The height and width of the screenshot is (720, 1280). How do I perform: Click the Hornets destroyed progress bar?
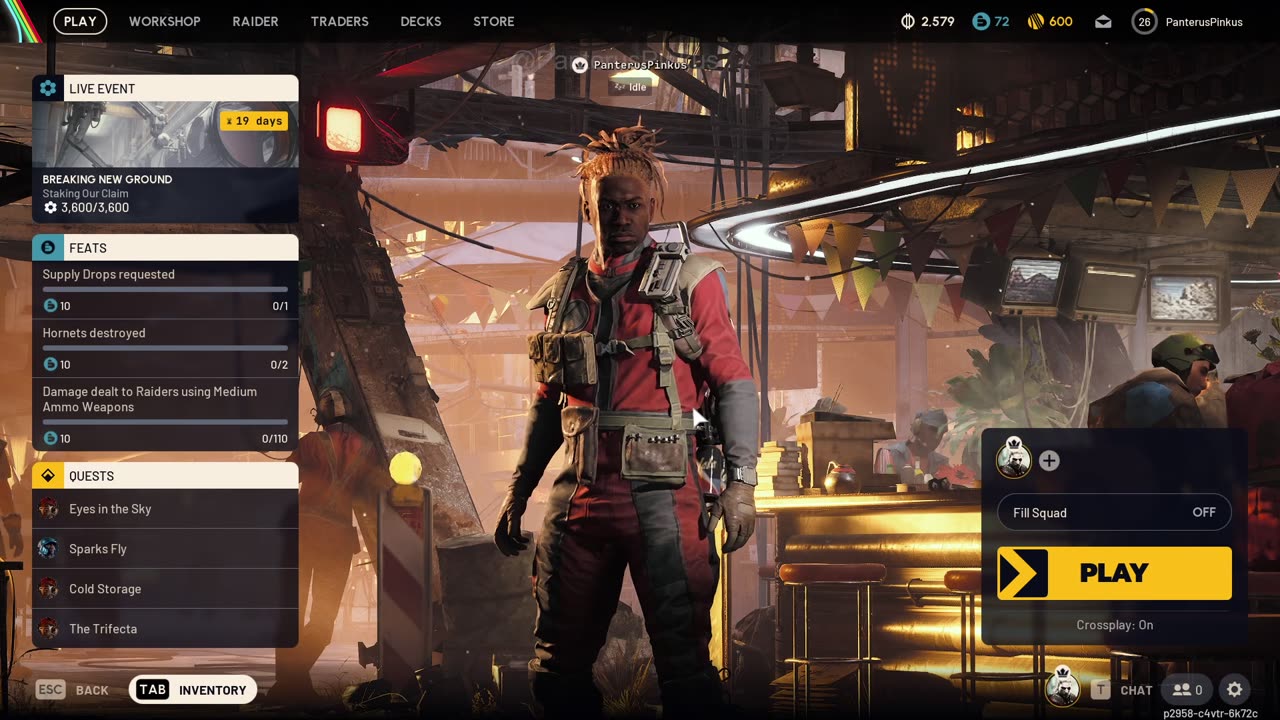[x=165, y=348]
